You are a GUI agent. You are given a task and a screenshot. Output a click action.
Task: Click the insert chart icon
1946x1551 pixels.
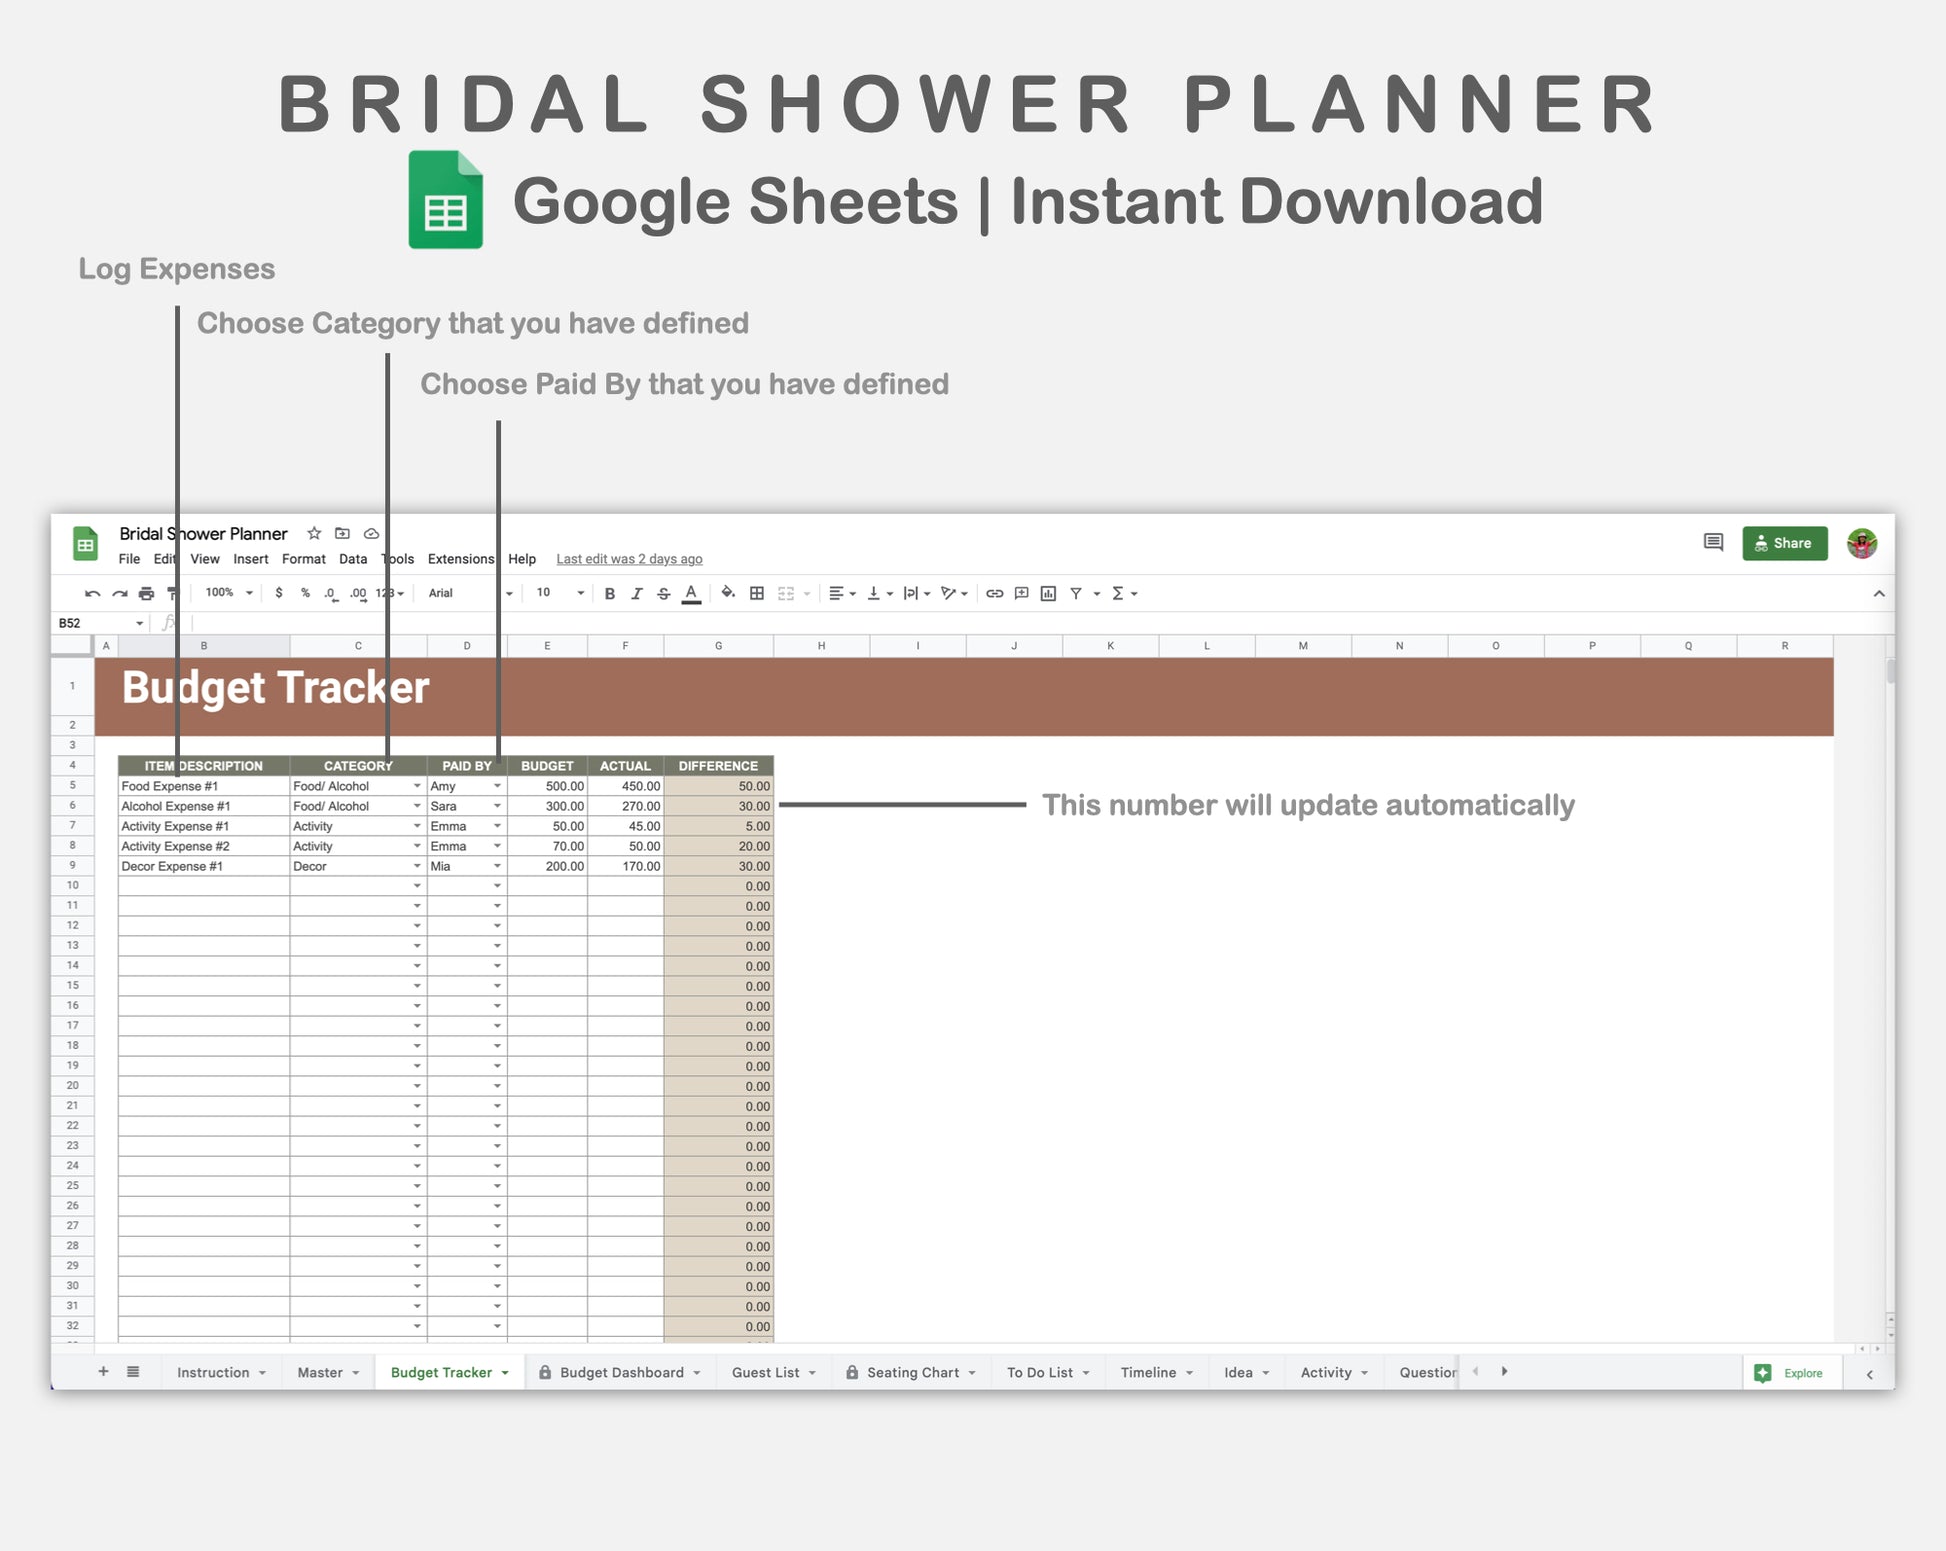[1048, 594]
